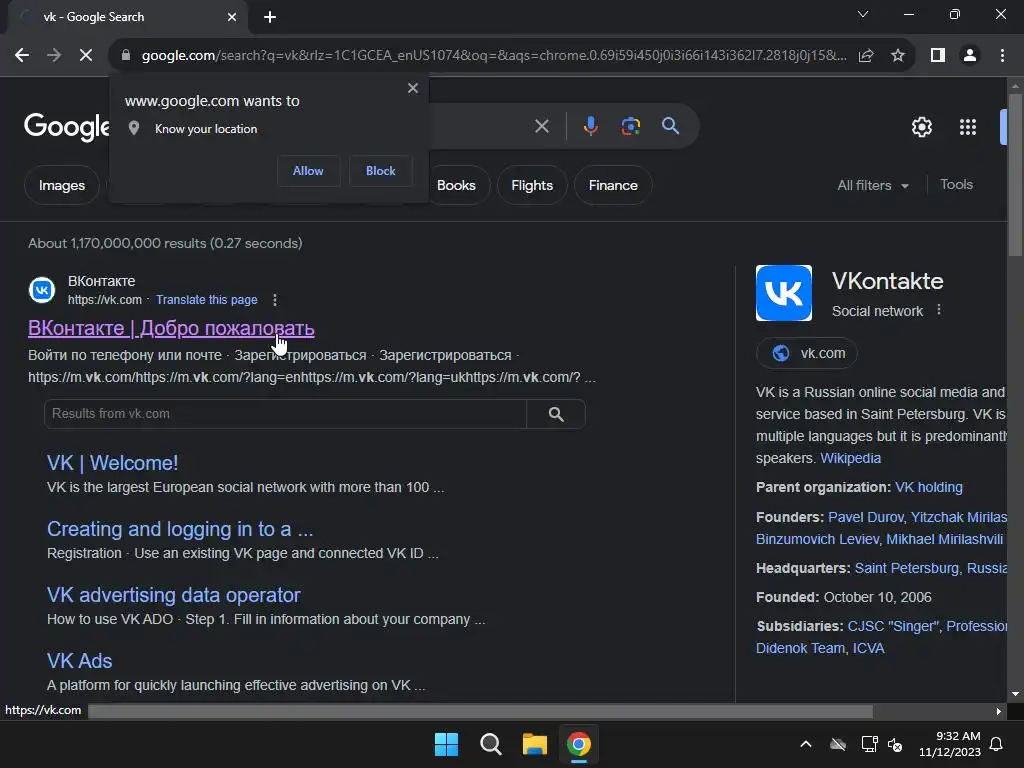Click the VK favicon in first result

pyautogui.click(x=42, y=290)
